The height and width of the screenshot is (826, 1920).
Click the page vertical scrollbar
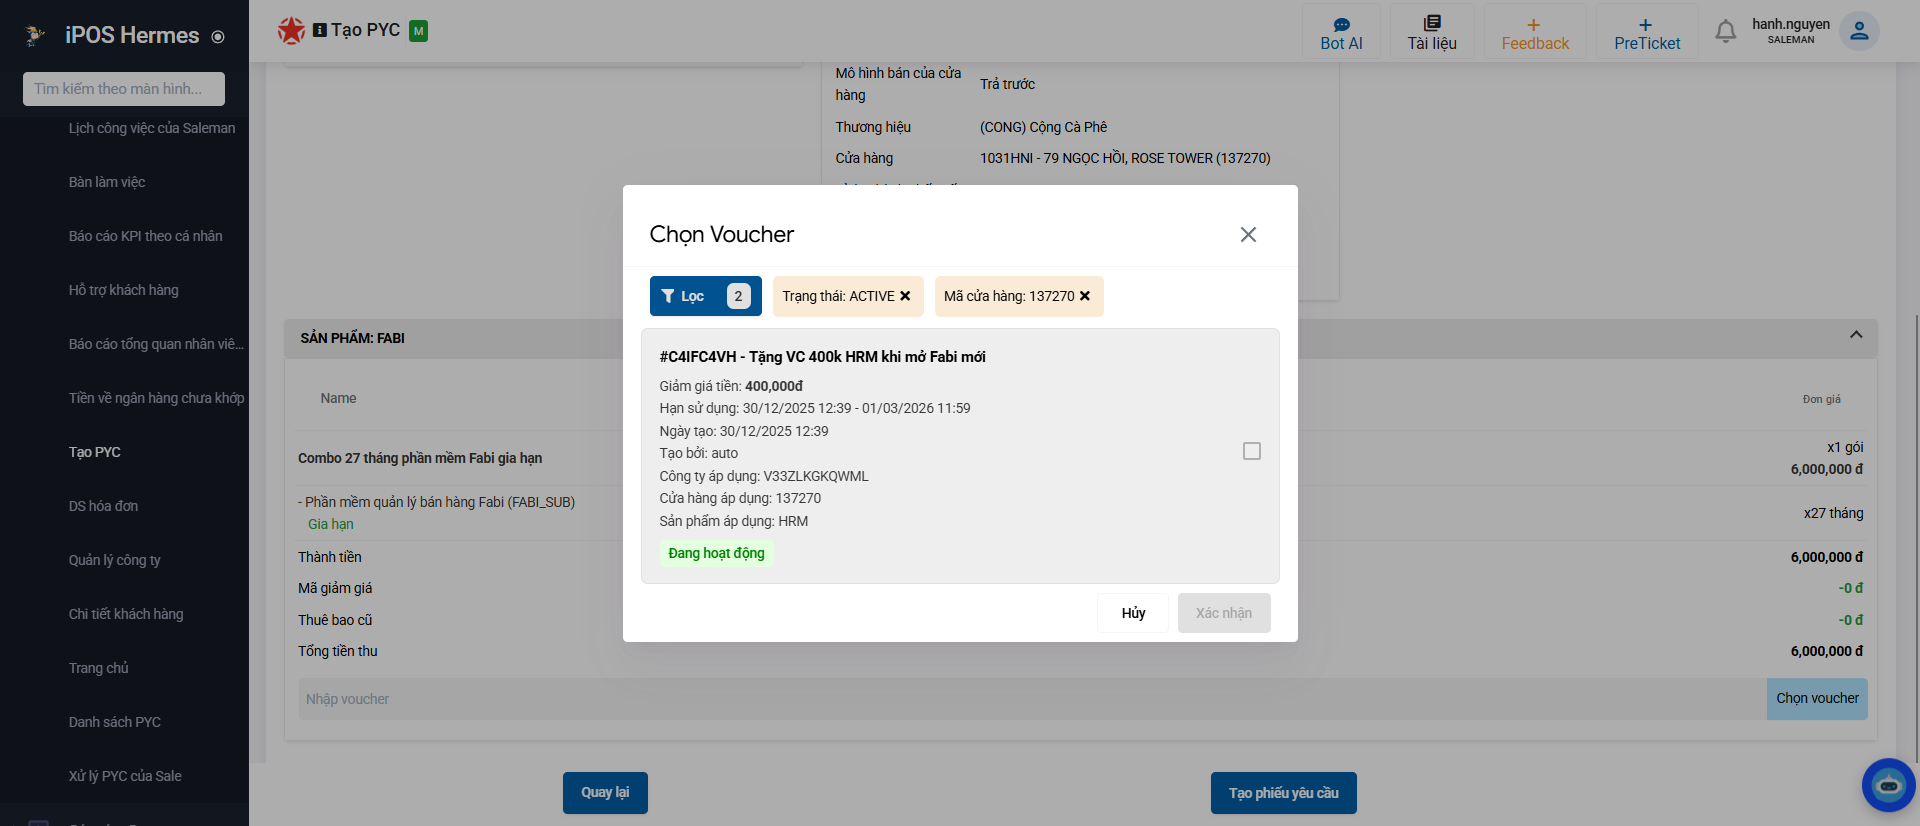tap(1915, 540)
